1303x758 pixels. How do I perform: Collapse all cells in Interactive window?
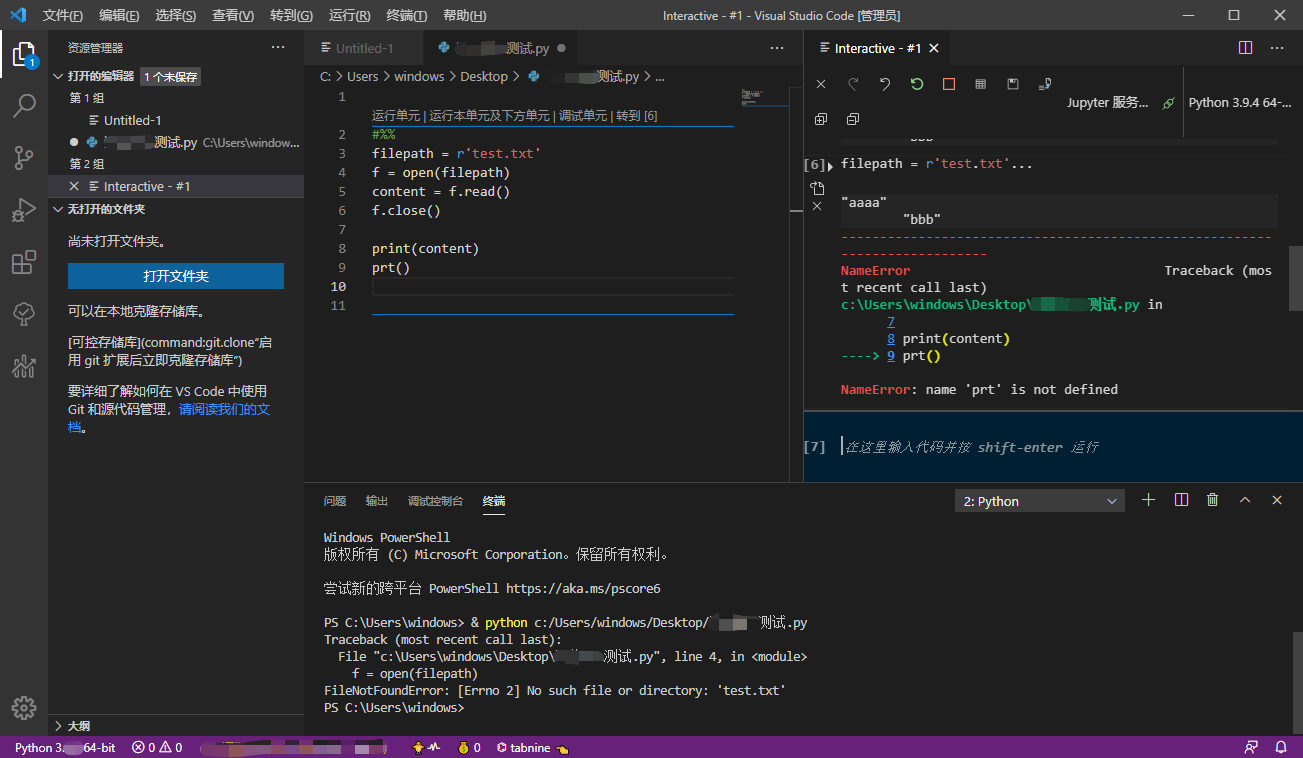tap(853, 119)
